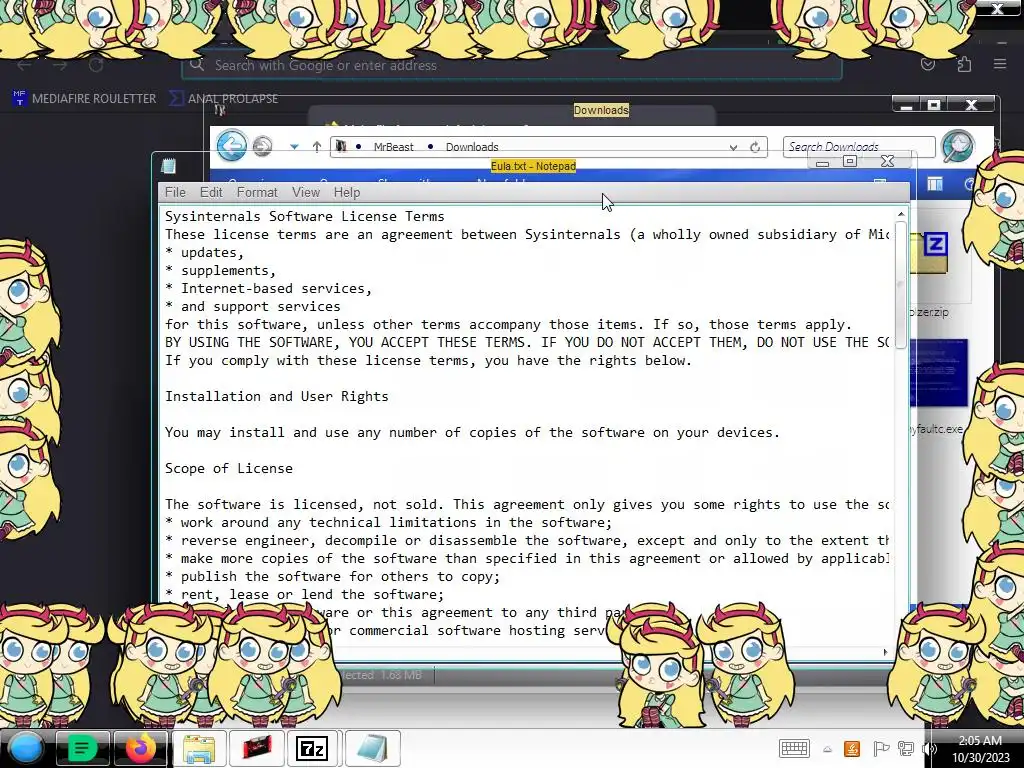This screenshot has width=1024, height=768.
Task: Click the Notepad vertical scrollbar thumb
Action: point(901,285)
